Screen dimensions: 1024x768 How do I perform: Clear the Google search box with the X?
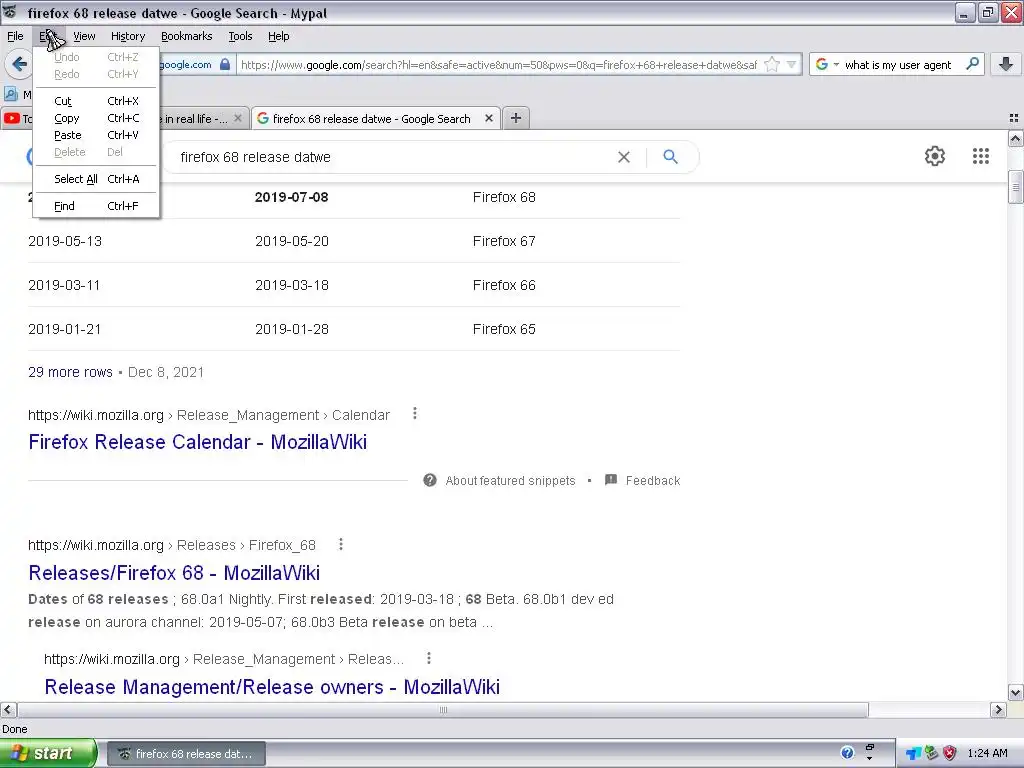(x=624, y=157)
